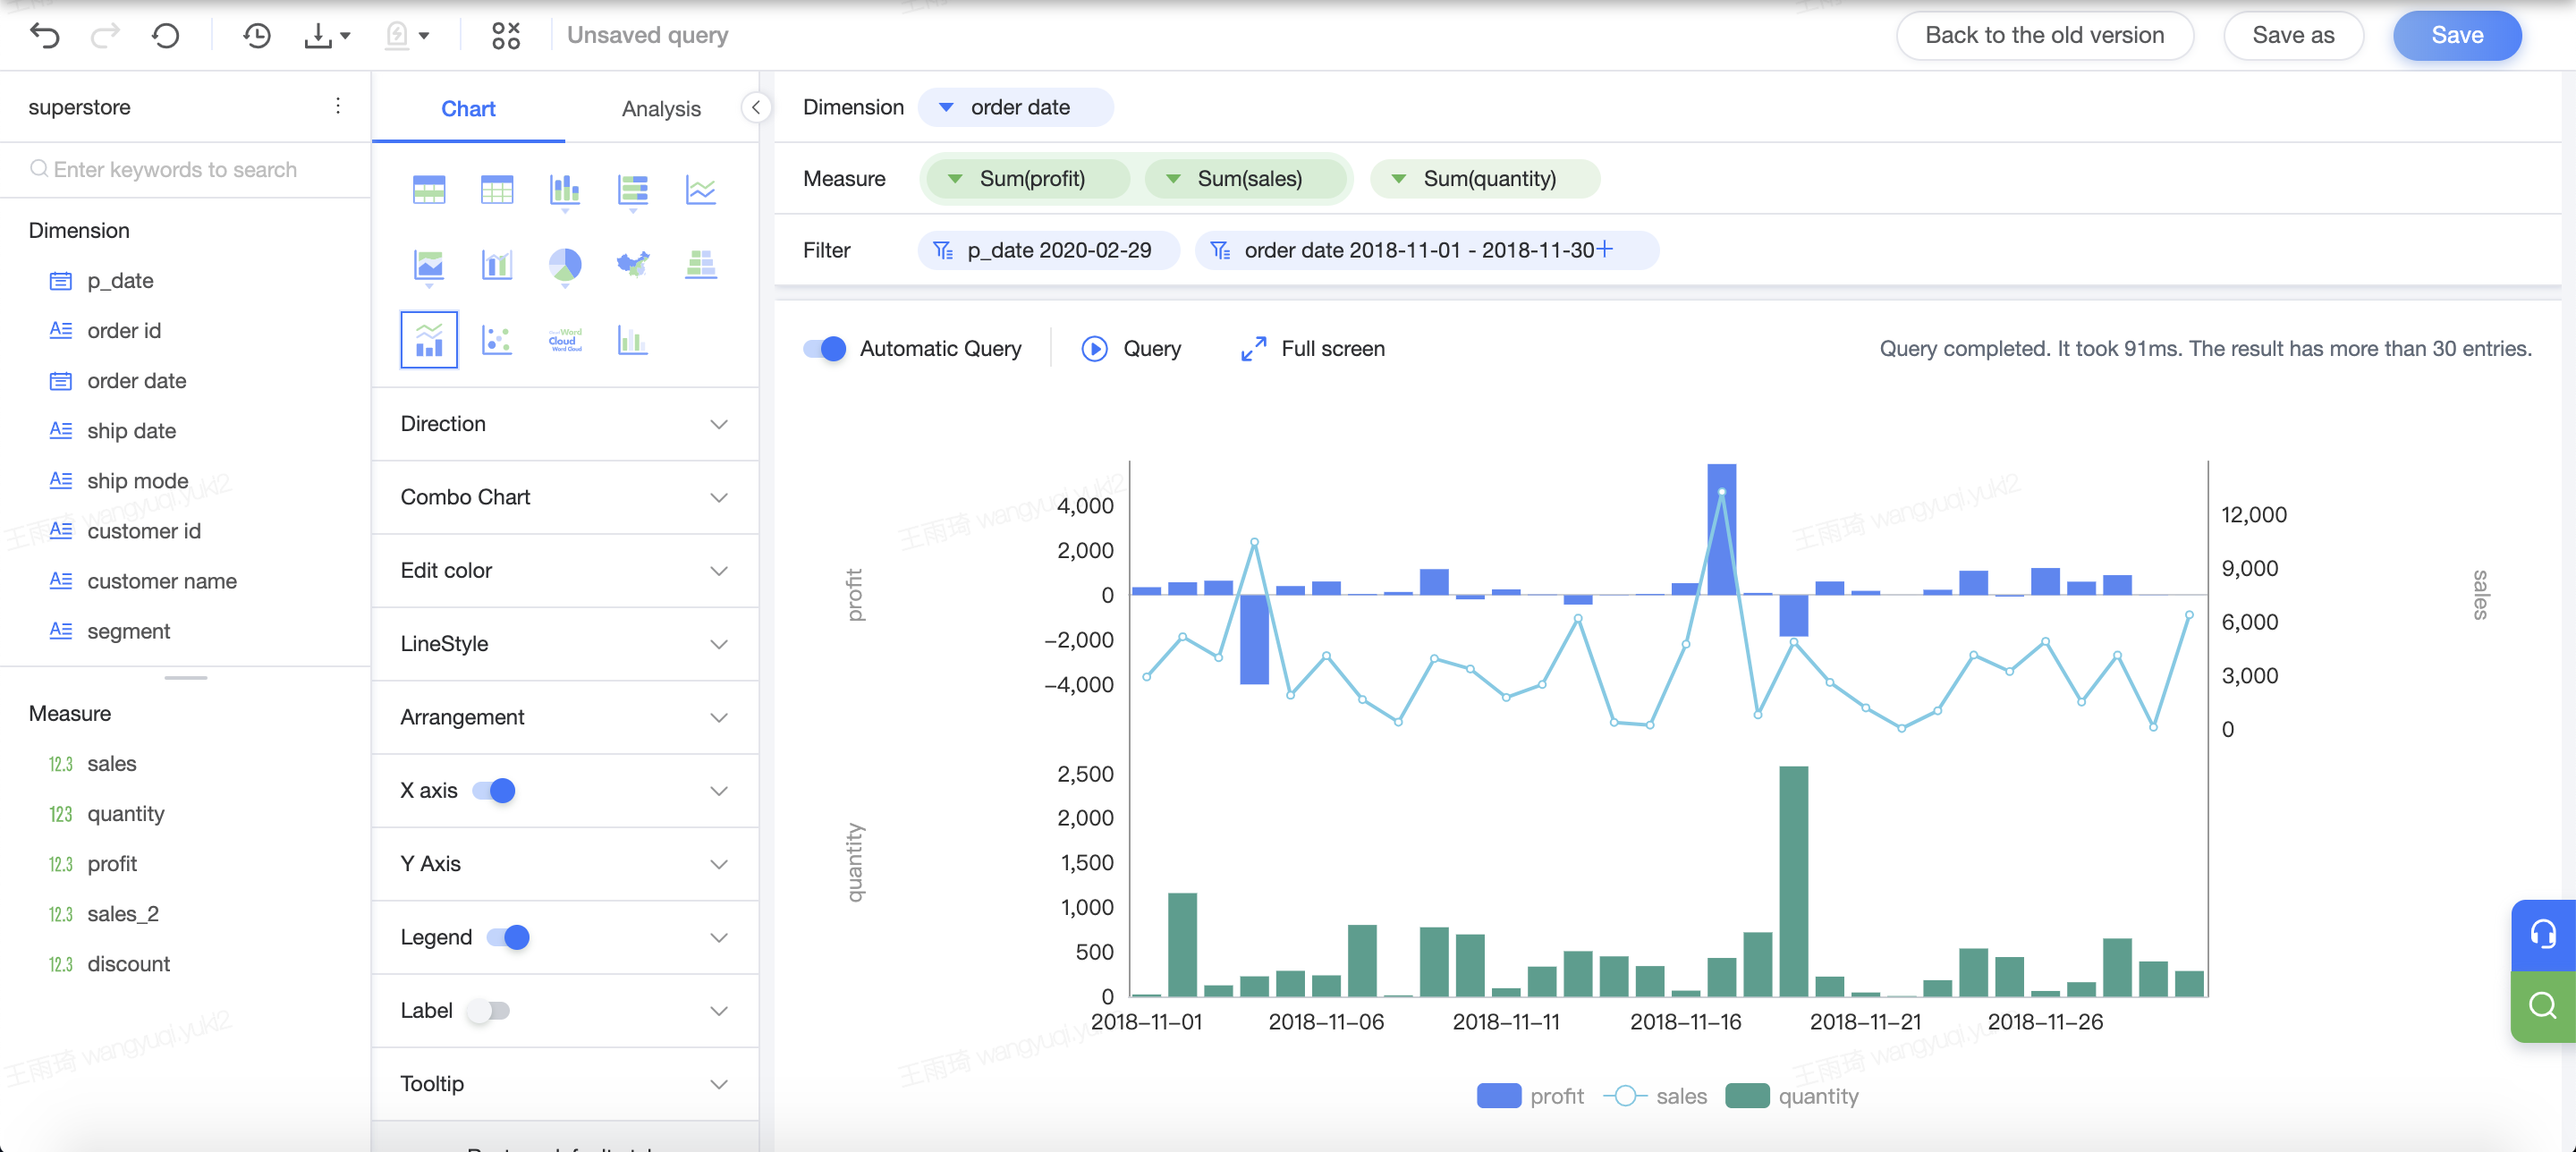Edit the p_date 2020-02-29 filter
The width and height of the screenshot is (2576, 1152).
(x=1048, y=250)
